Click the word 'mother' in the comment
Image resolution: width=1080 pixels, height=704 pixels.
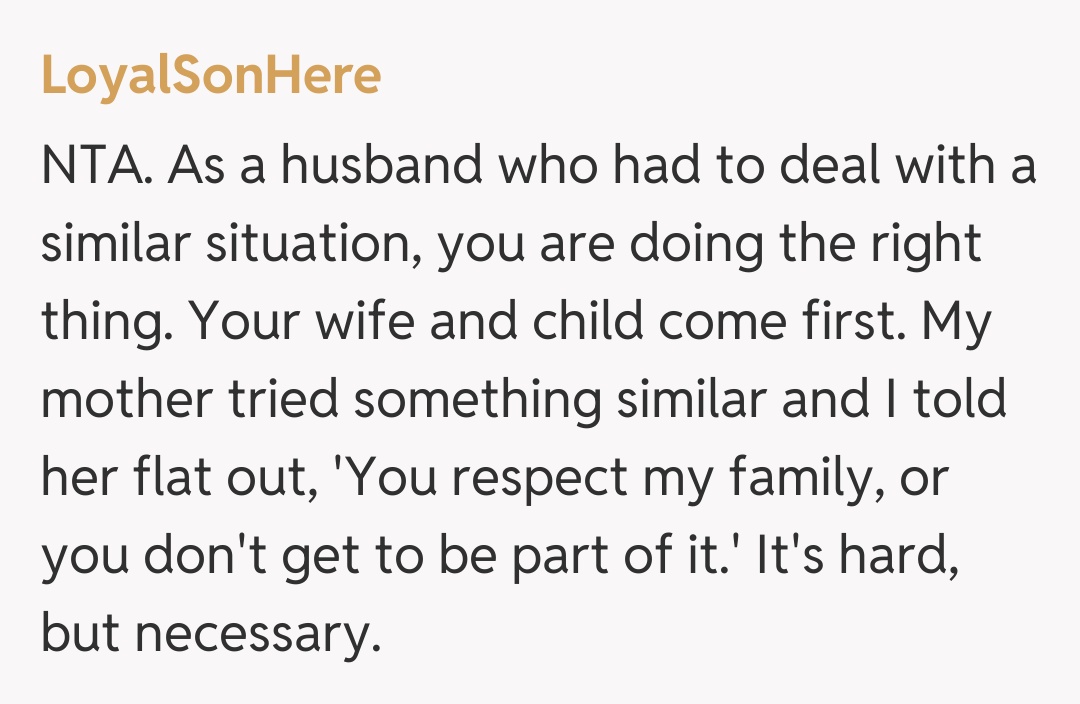click(124, 400)
